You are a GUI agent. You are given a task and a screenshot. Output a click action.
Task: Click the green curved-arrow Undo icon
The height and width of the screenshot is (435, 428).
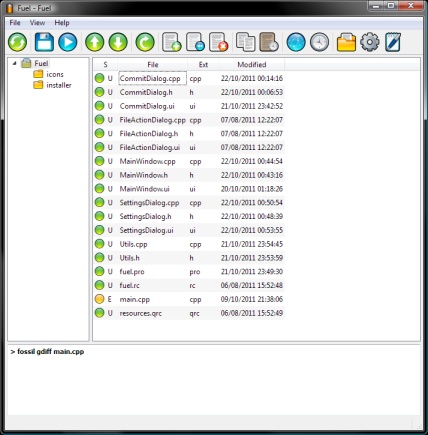[x=145, y=42]
